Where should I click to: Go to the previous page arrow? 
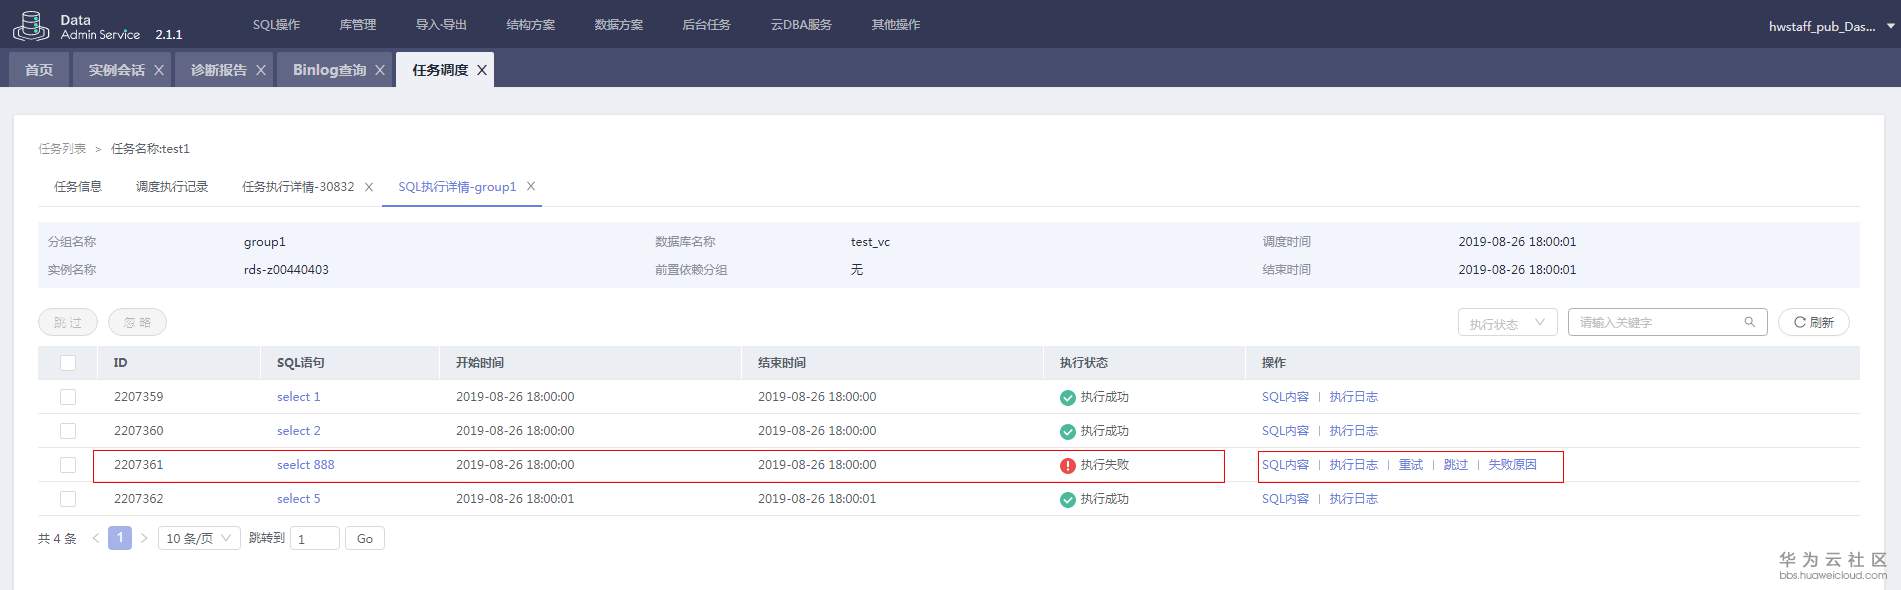pos(96,538)
